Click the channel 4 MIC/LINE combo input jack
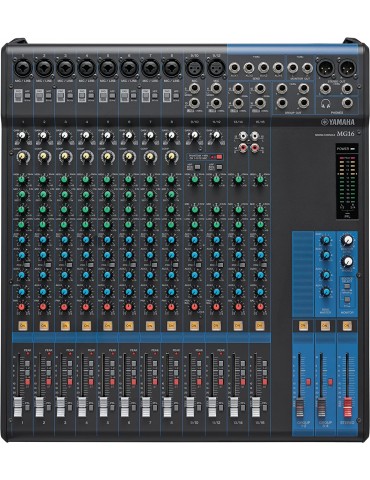Screen dimensions: 370x480 [x=87, y=68]
